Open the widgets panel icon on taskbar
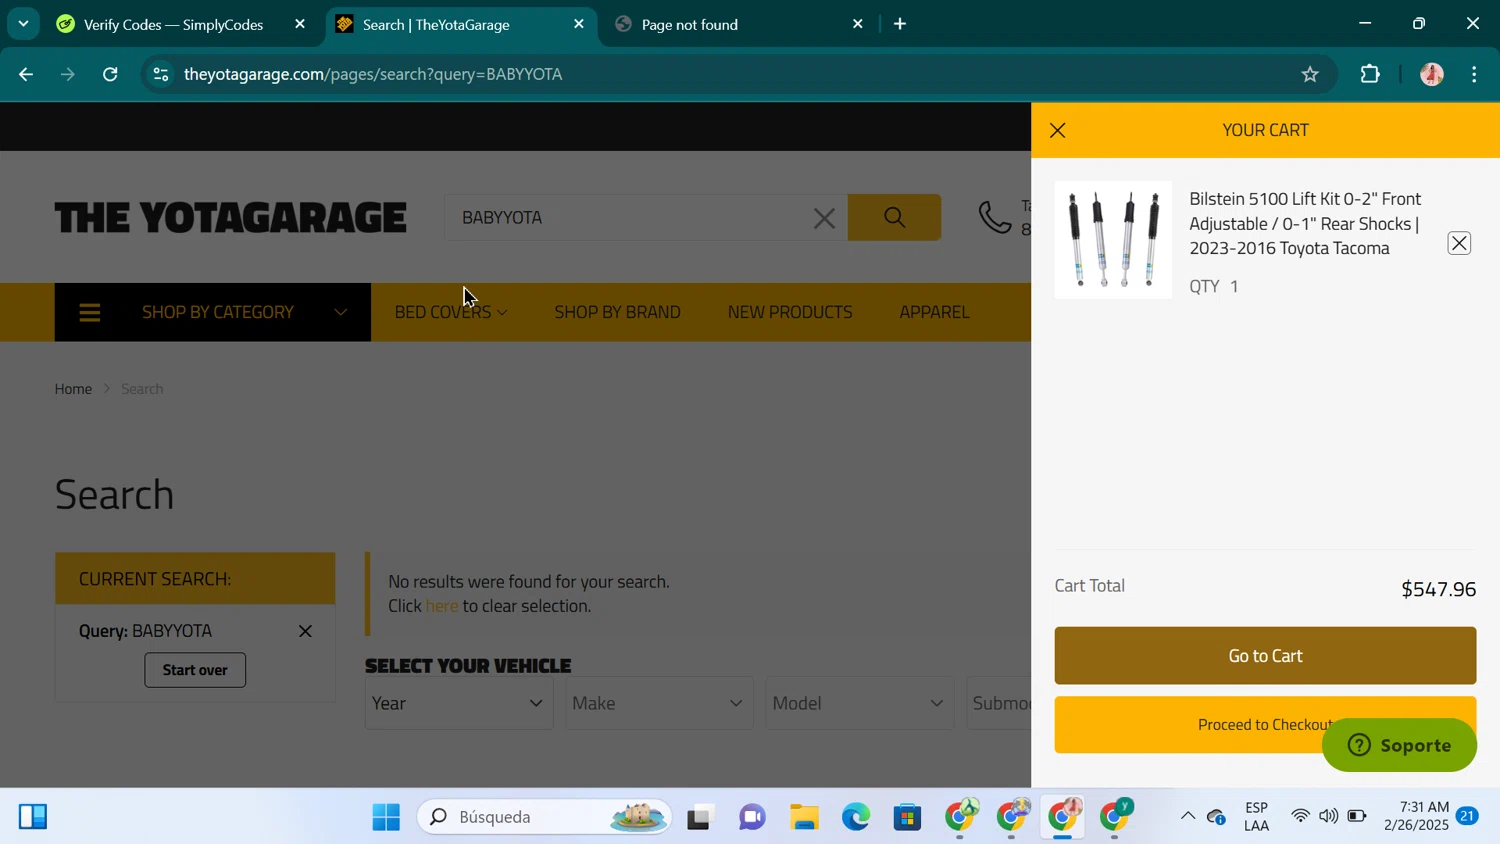This screenshot has width=1500, height=844. point(33,817)
